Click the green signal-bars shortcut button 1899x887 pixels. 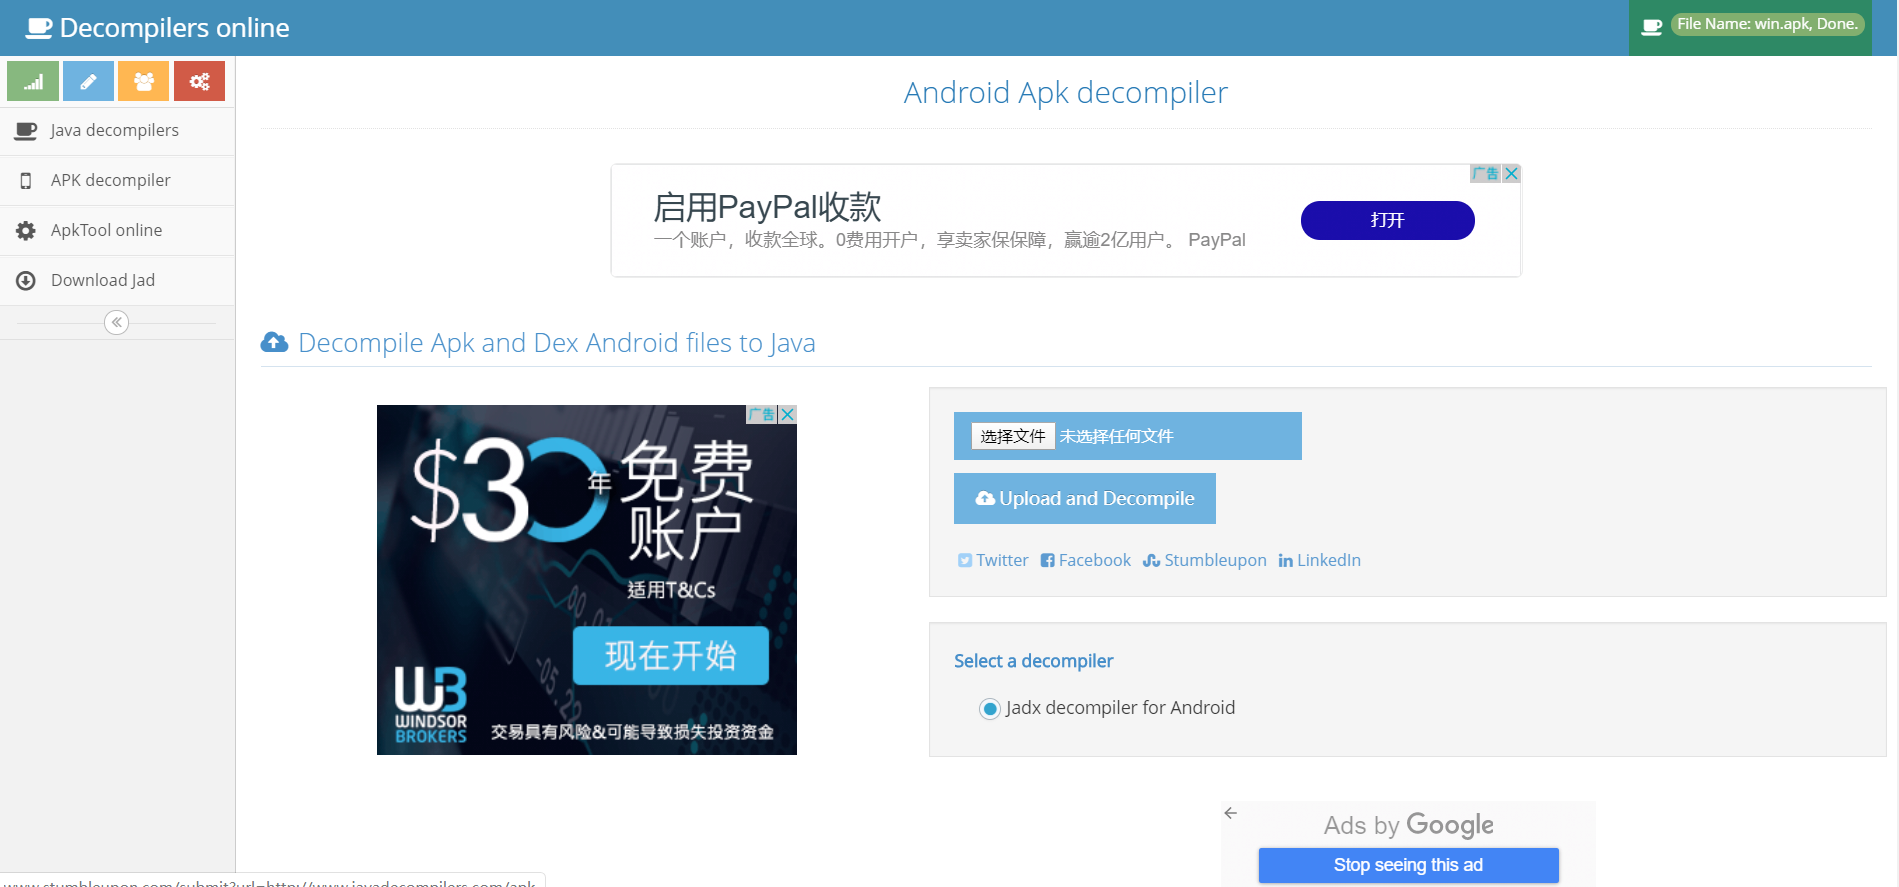33,81
